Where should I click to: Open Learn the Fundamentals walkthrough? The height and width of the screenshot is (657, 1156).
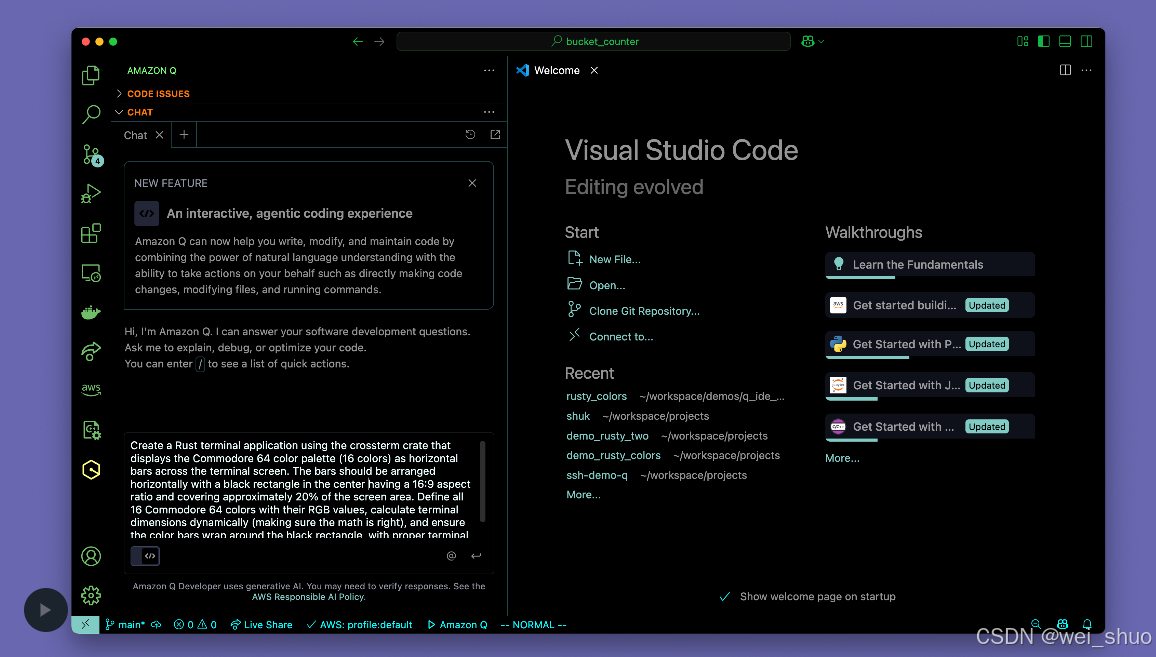coord(930,265)
